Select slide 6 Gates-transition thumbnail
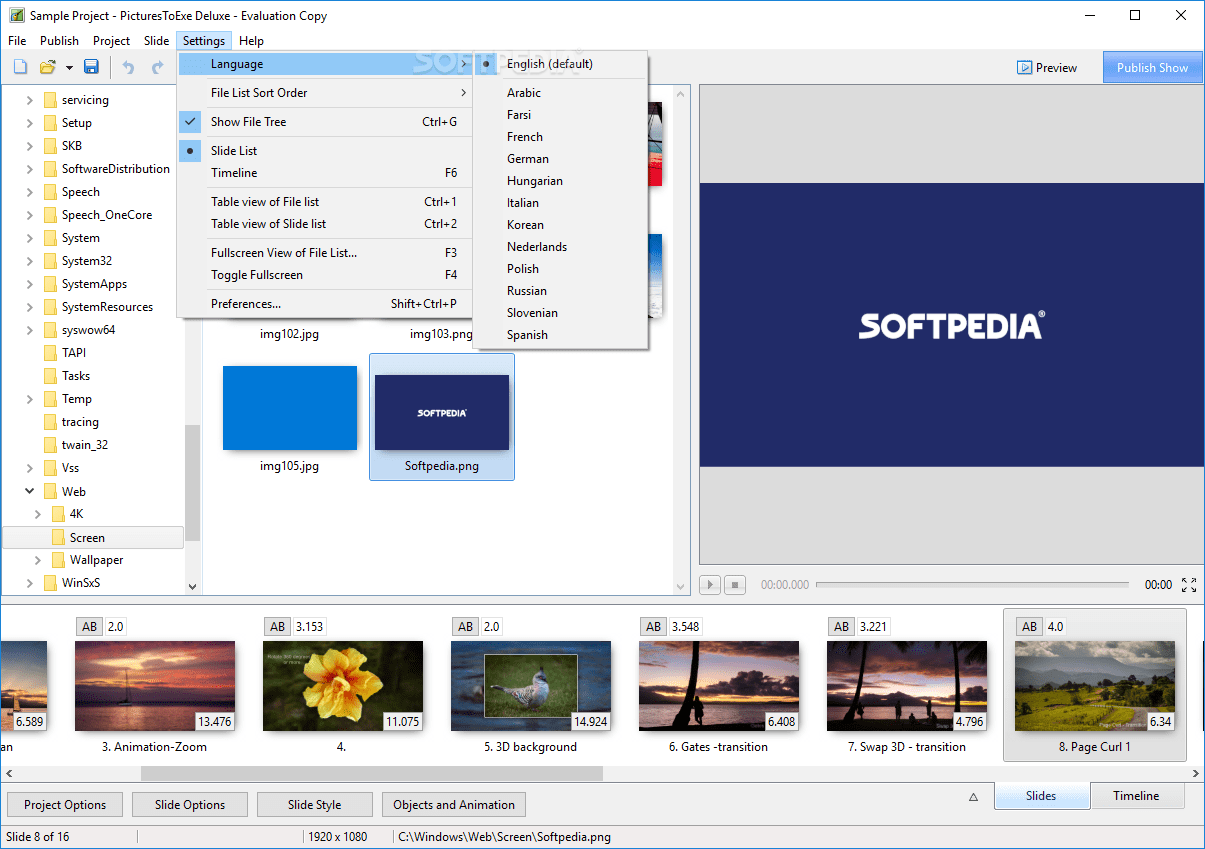Viewport: 1205px width, 849px height. (719, 686)
